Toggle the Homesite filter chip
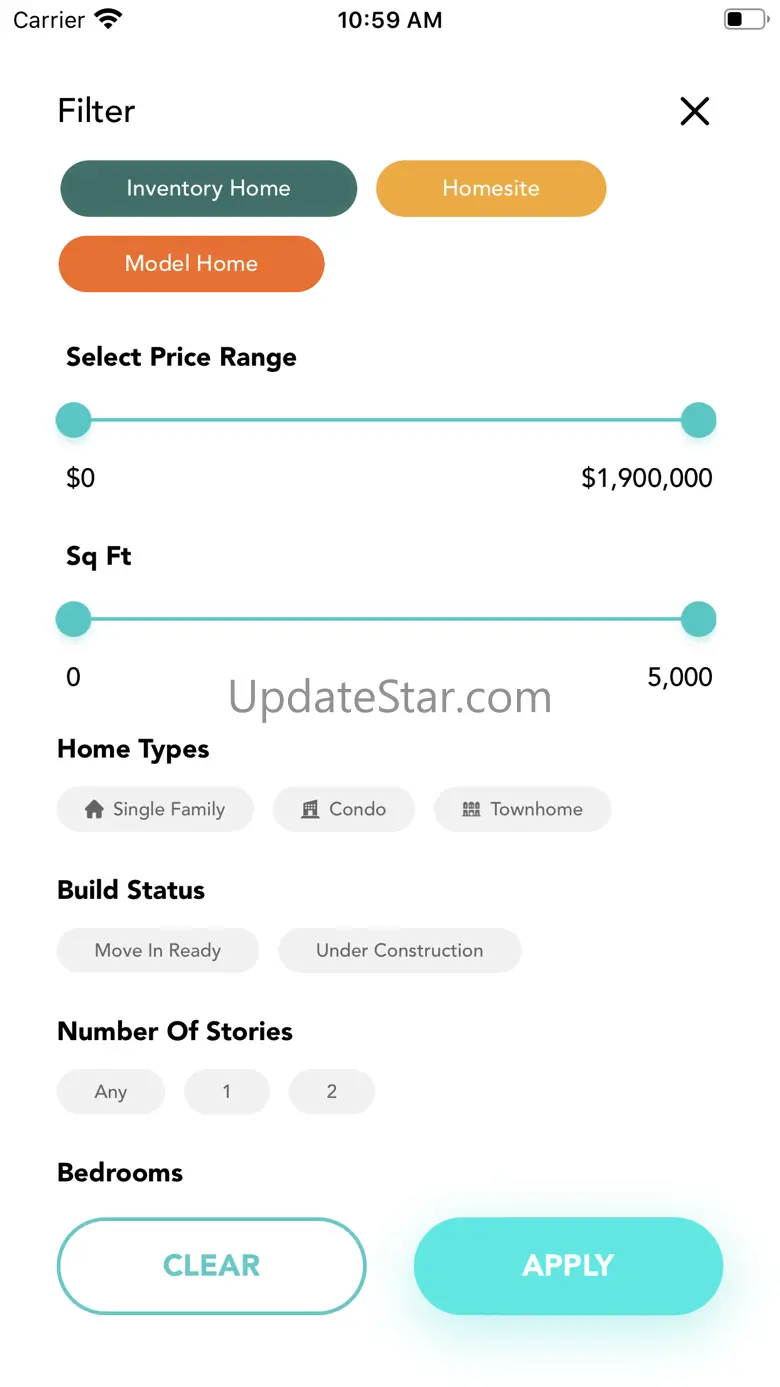780x1387 pixels. coord(491,189)
